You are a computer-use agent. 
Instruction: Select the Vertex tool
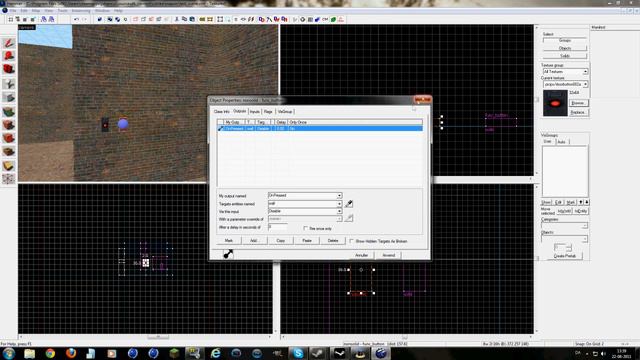click(9, 179)
